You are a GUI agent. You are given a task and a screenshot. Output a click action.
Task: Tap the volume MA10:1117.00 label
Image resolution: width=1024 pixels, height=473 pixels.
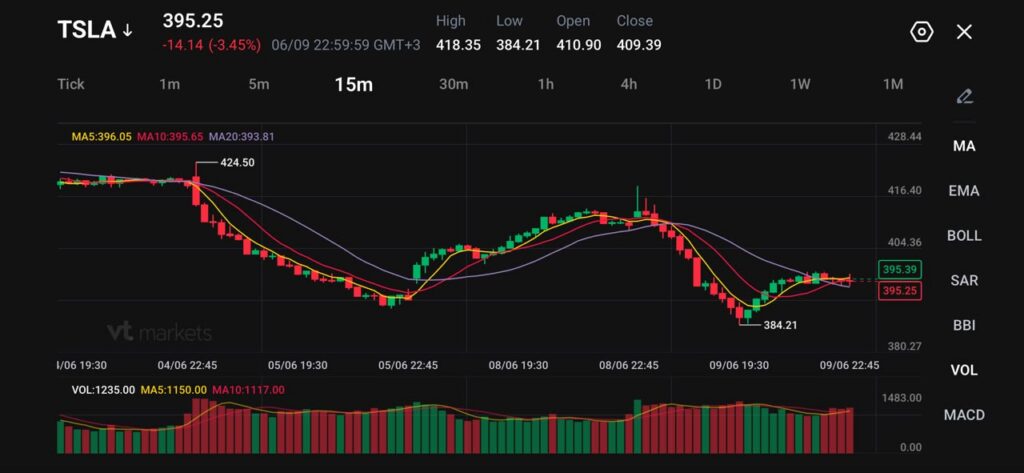click(248, 390)
